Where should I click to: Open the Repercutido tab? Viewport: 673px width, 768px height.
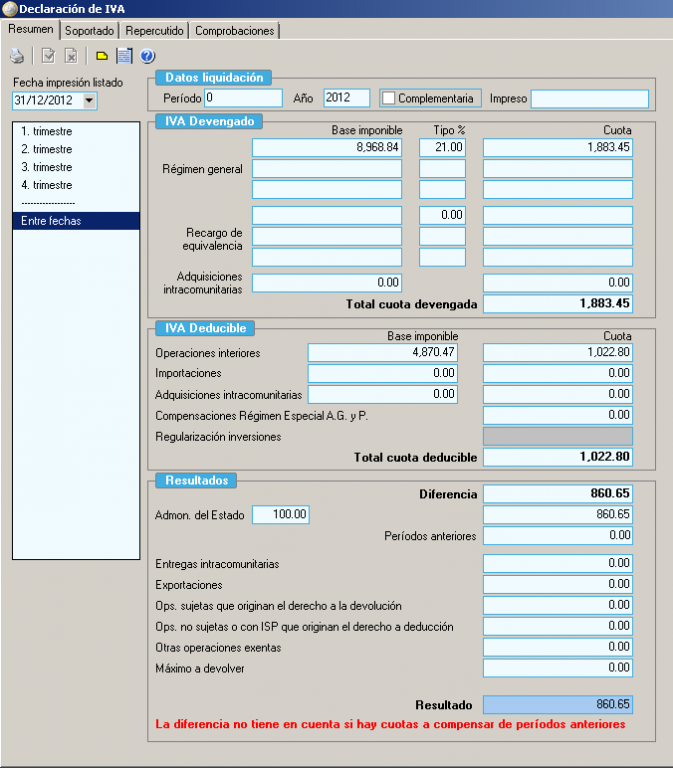click(x=154, y=31)
